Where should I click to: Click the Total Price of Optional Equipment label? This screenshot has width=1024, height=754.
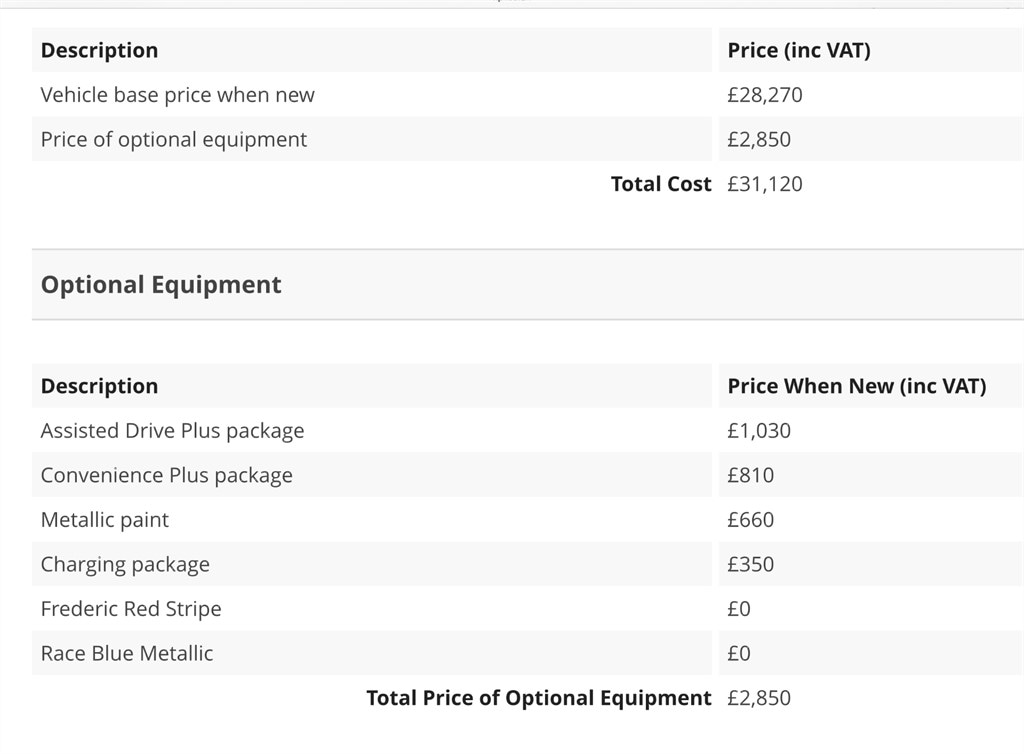[538, 698]
